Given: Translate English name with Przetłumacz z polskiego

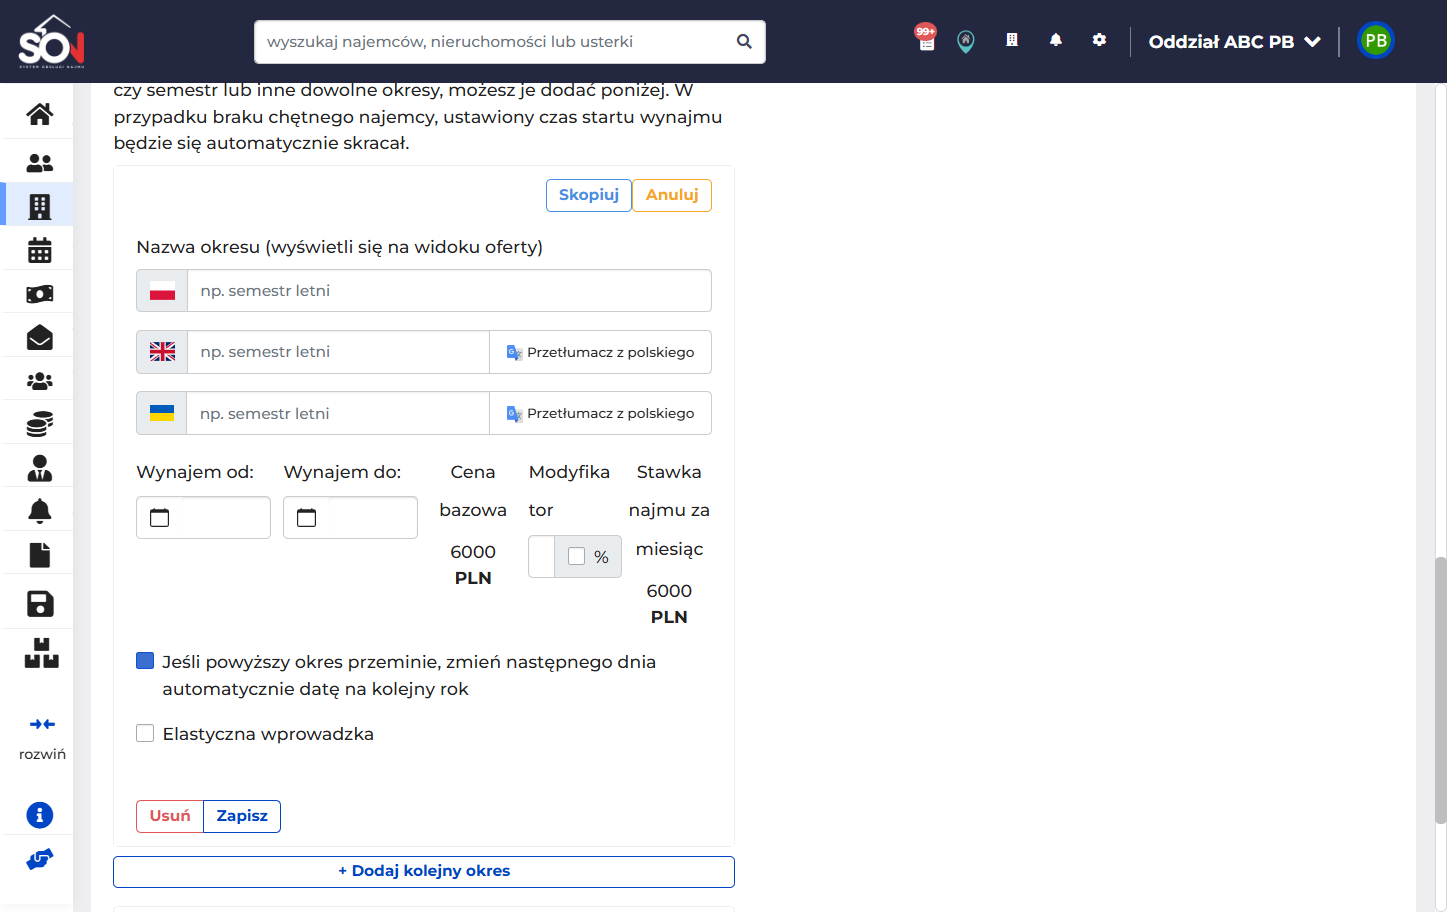Looking at the screenshot, I should (x=600, y=352).
